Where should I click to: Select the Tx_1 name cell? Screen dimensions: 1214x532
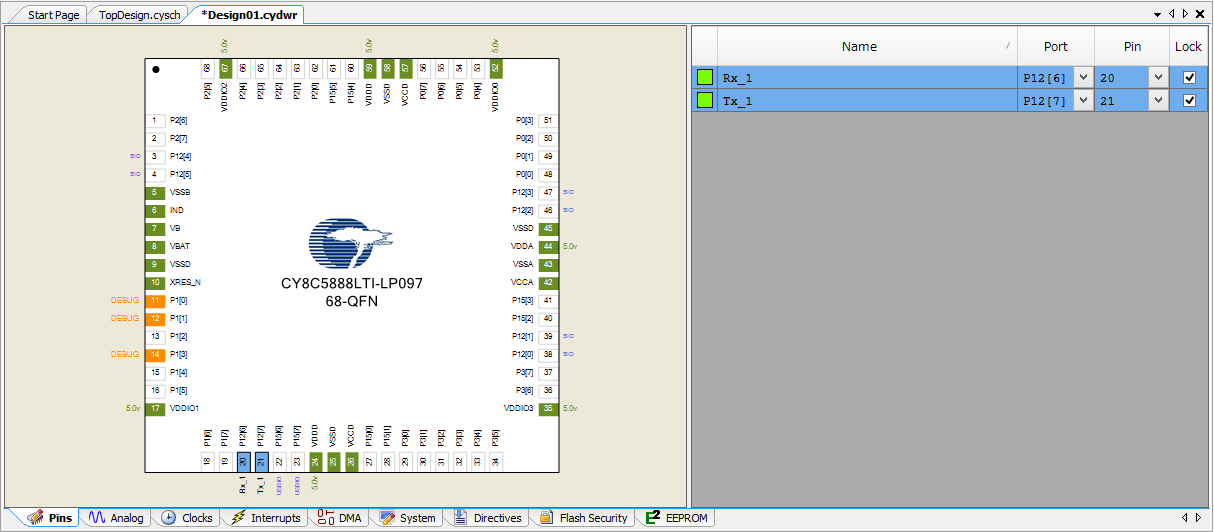867,100
